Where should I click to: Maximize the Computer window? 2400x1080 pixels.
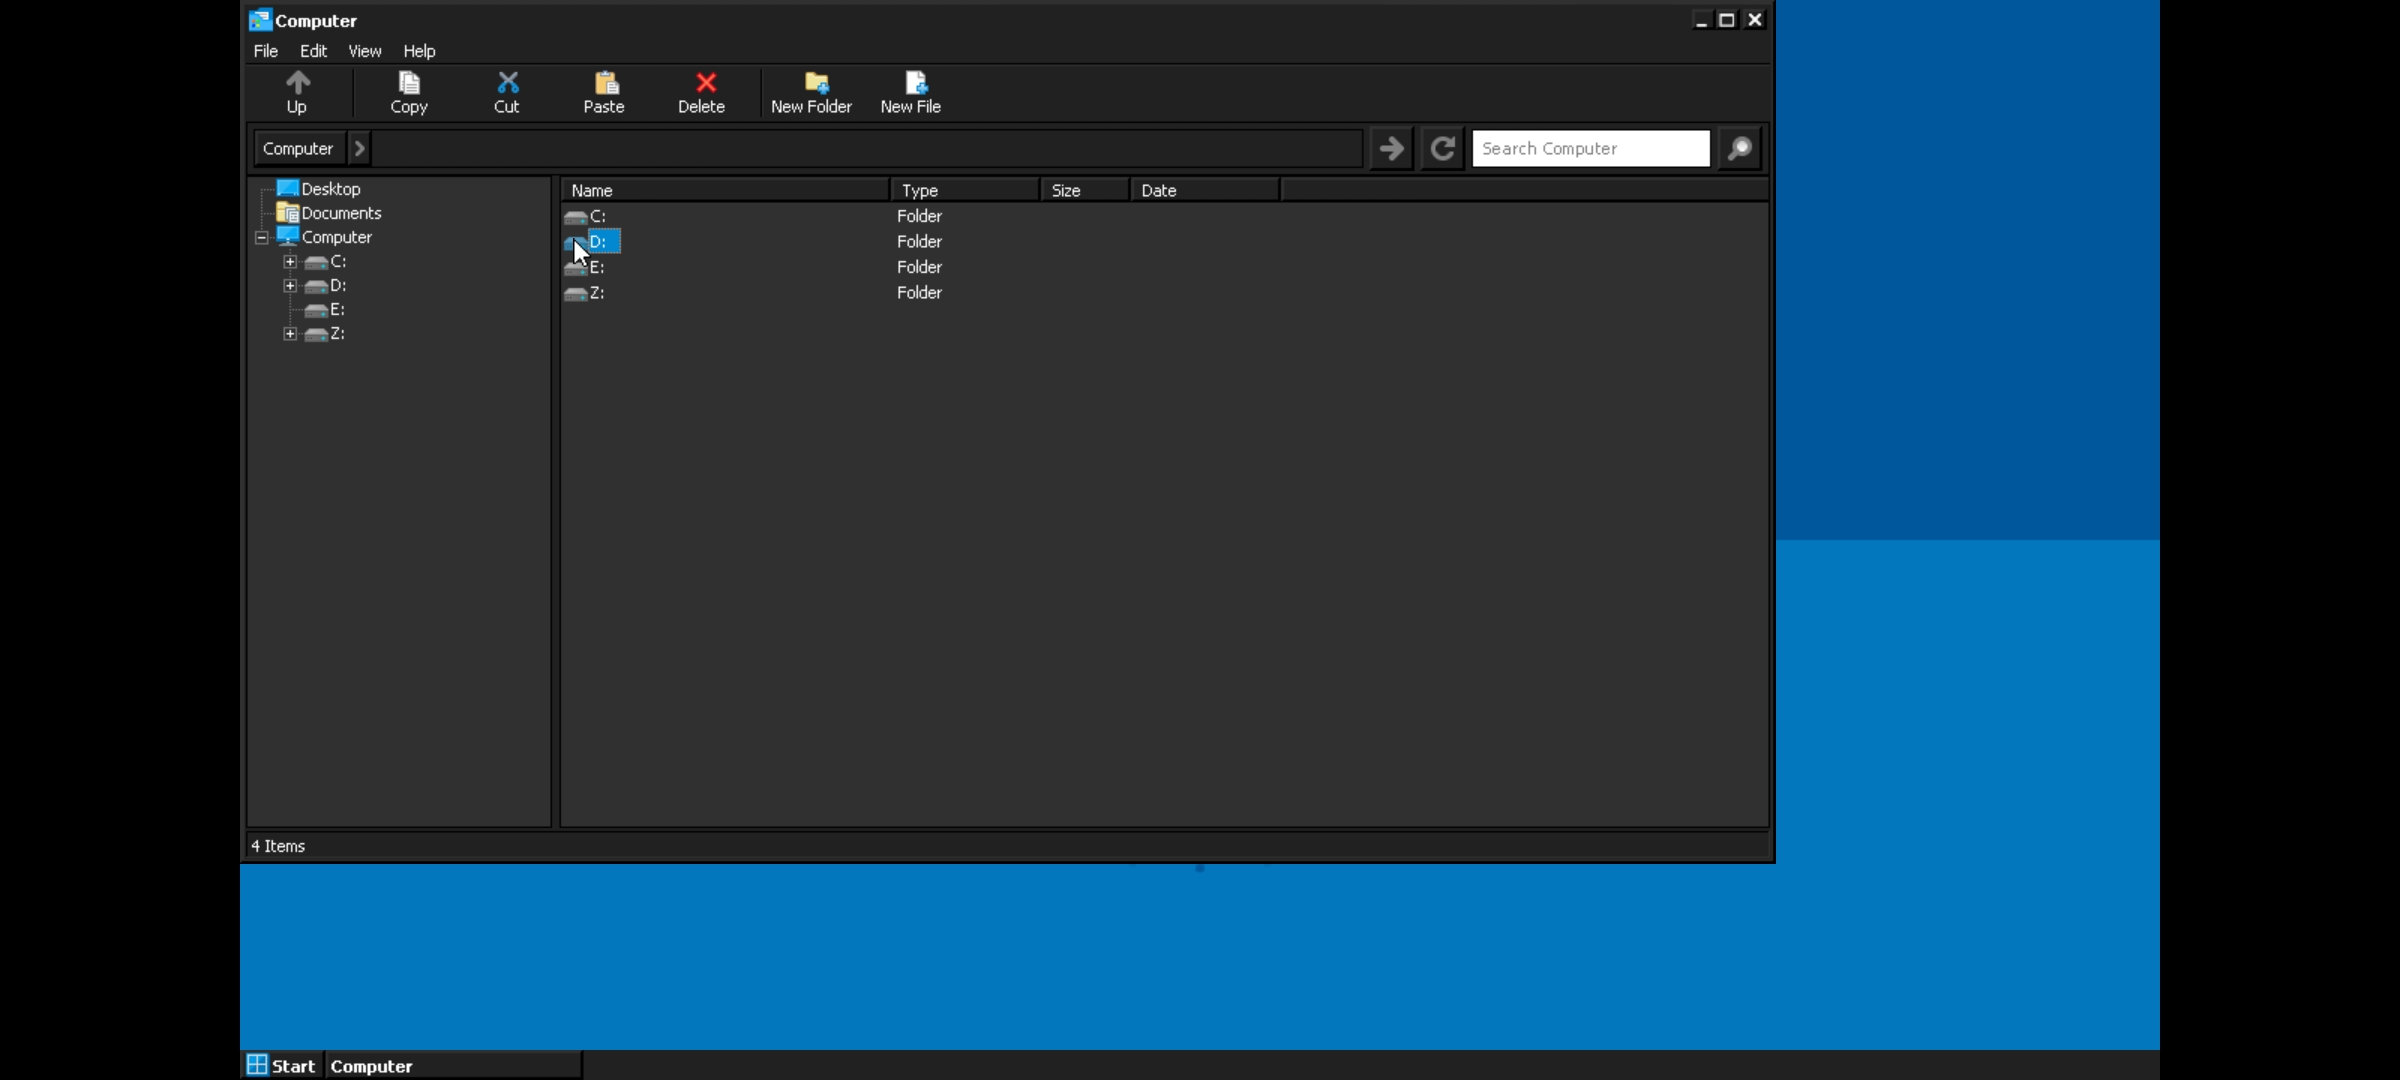click(x=1727, y=20)
